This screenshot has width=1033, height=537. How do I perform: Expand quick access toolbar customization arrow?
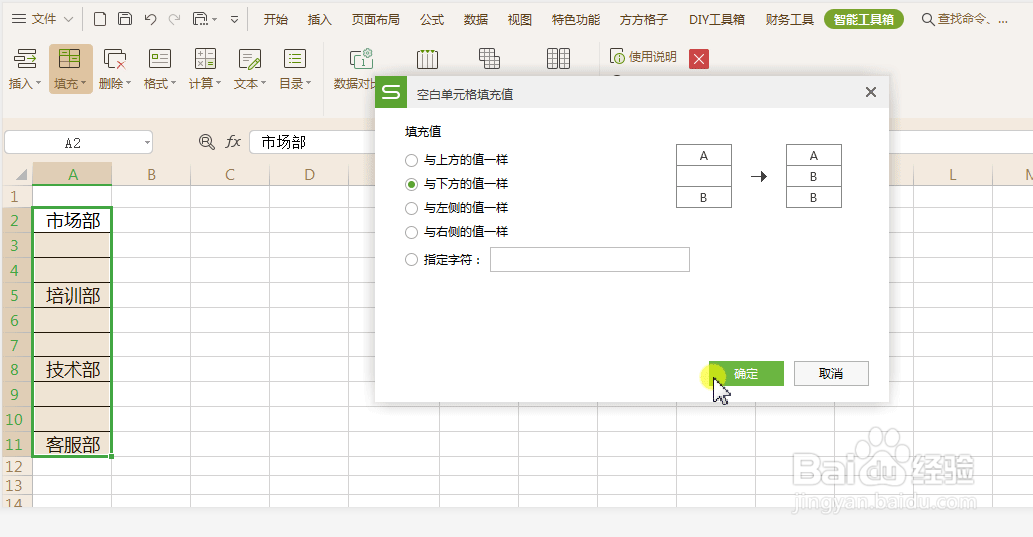[235, 20]
